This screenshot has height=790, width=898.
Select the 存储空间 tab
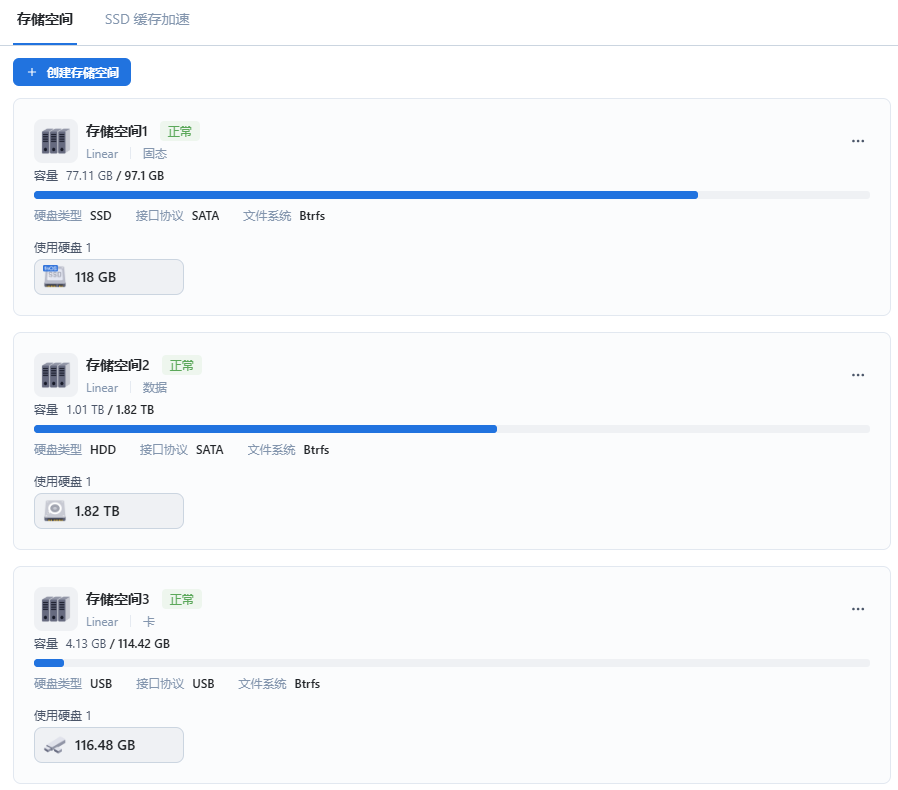[x=45, y=19]
